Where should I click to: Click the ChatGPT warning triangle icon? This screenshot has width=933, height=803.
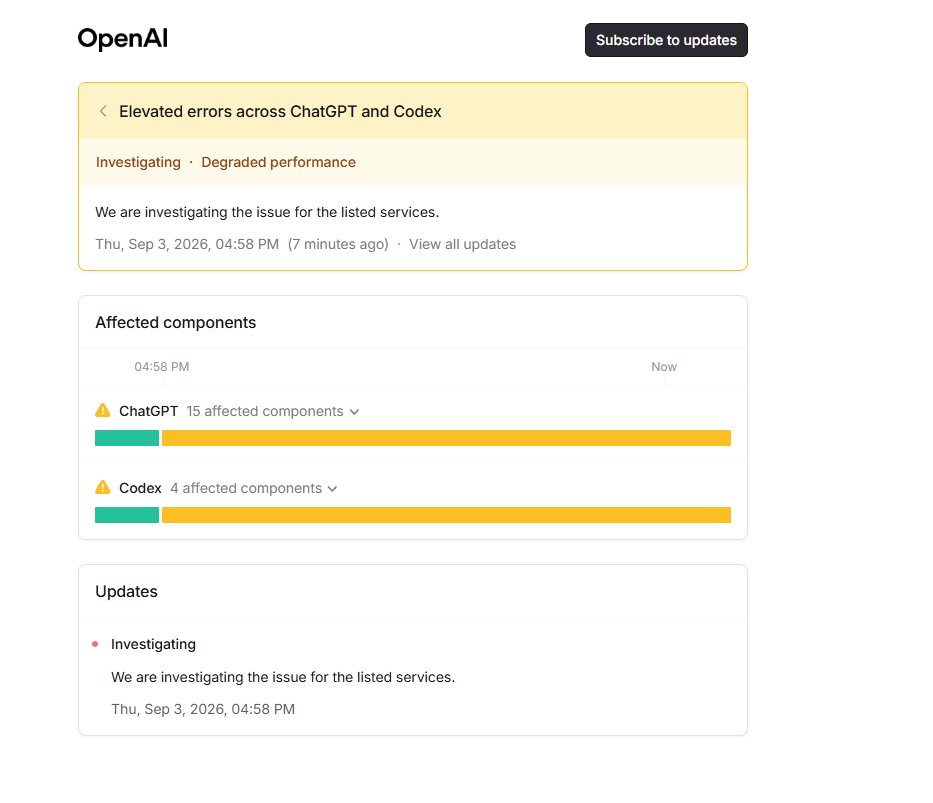[103, 410]
